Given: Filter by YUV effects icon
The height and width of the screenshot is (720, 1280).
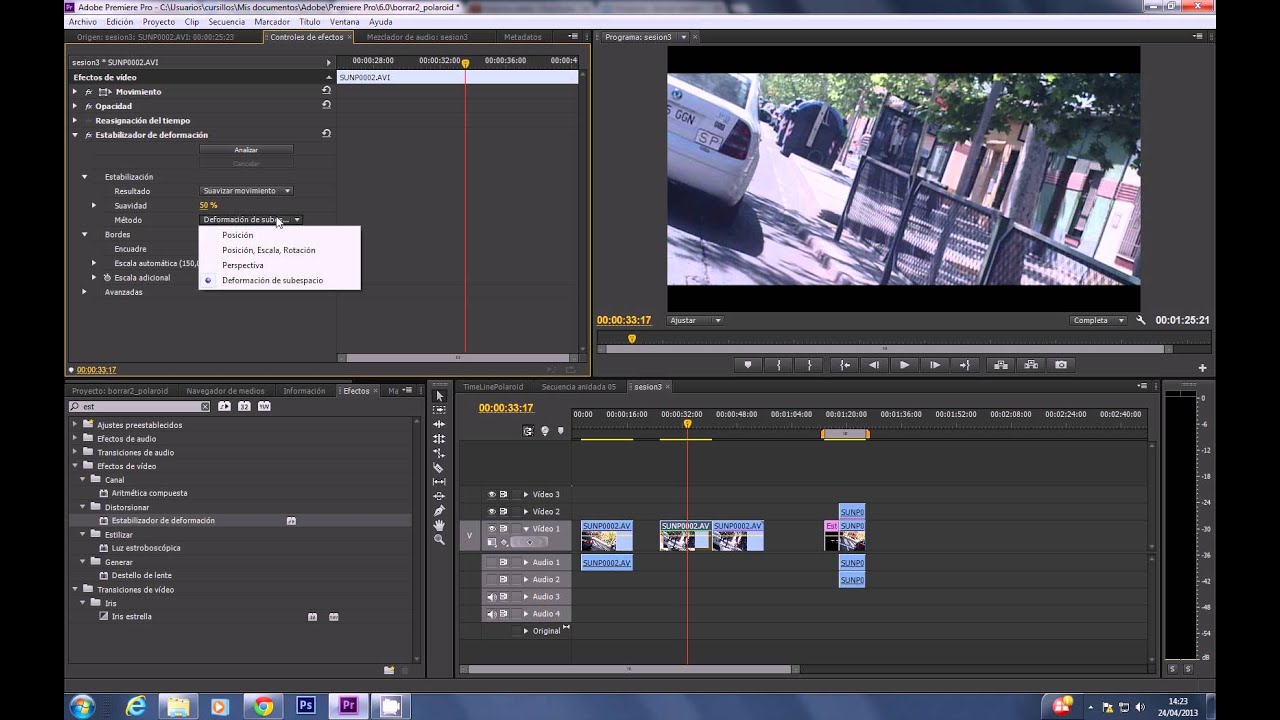Looking at the screenshot, I should pos(264,406).
